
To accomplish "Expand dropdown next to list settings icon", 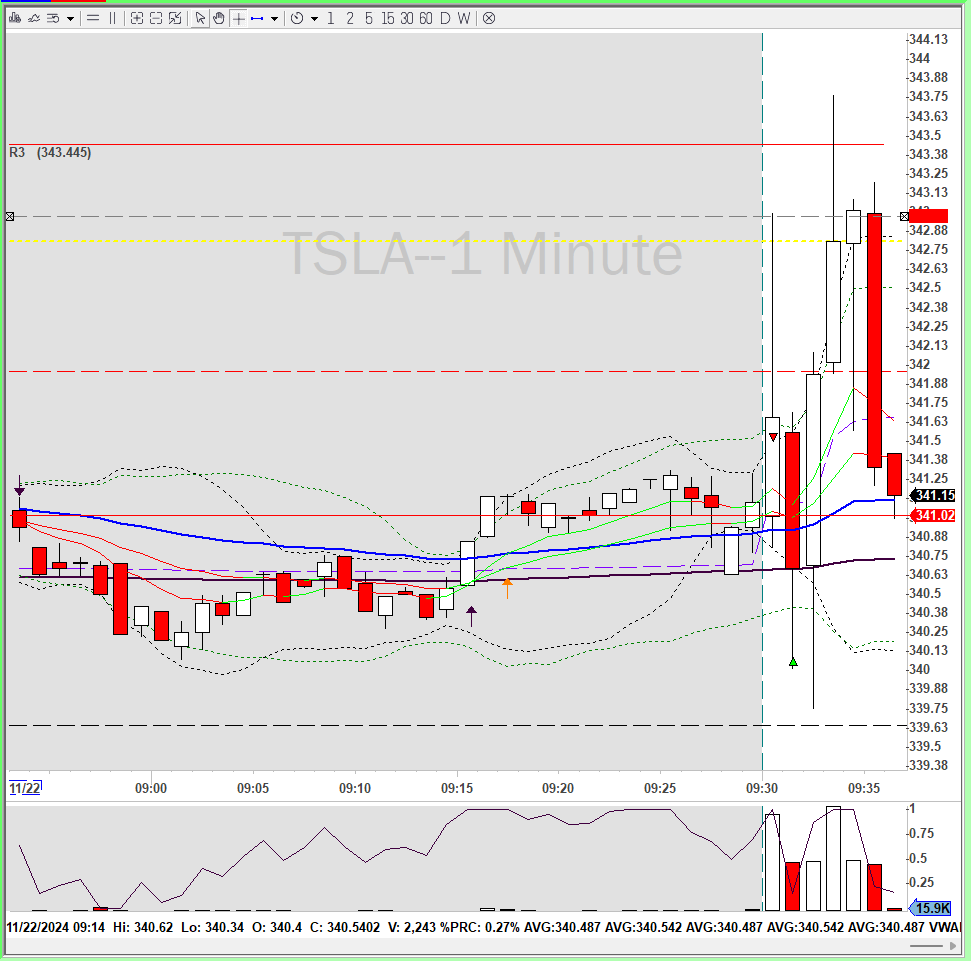I will [x=70, y=19].
